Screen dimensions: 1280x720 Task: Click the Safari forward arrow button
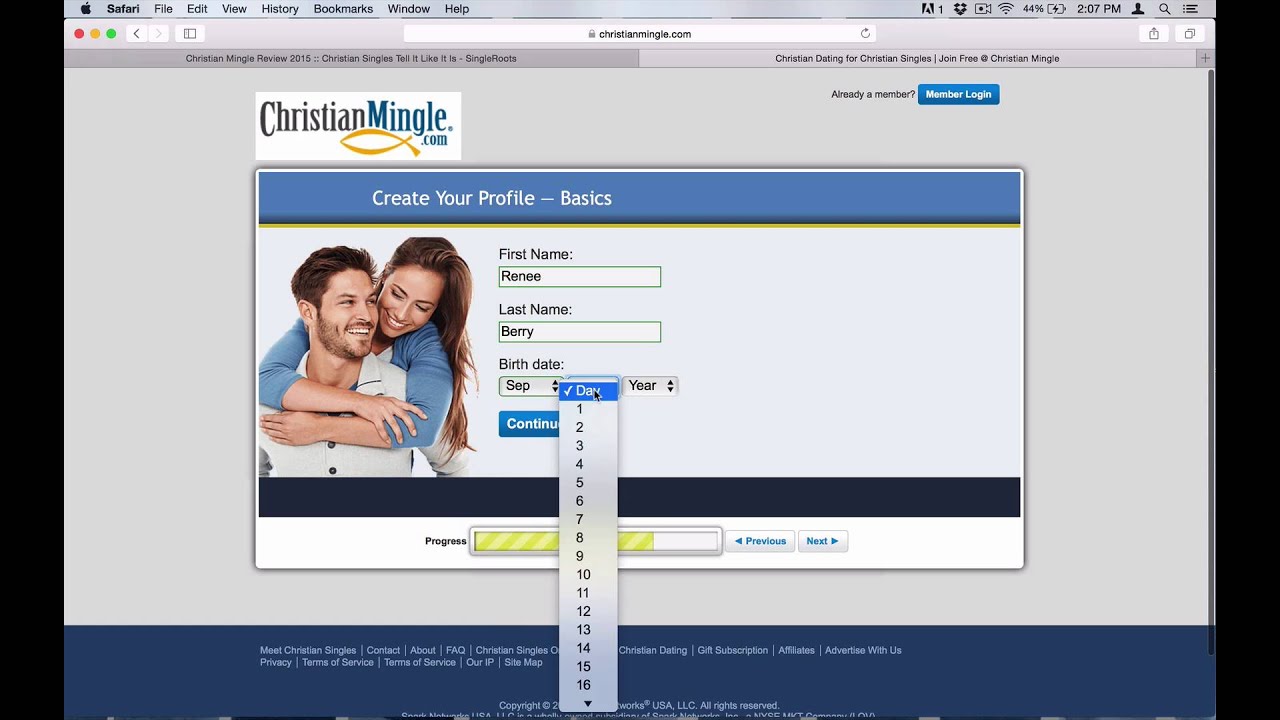[158, 34]
